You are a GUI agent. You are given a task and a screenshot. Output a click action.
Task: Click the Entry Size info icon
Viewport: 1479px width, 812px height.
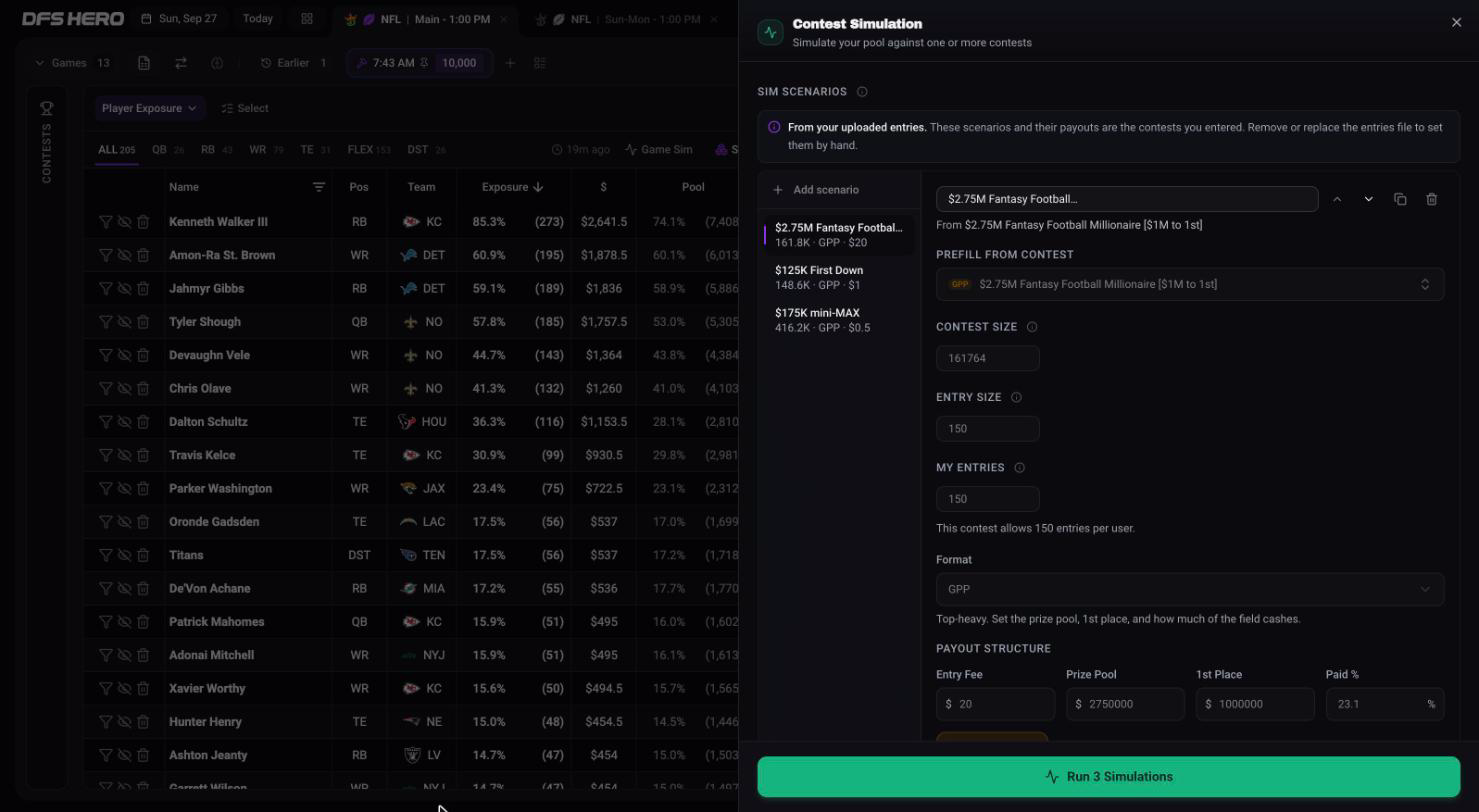tap(1016, 397)
